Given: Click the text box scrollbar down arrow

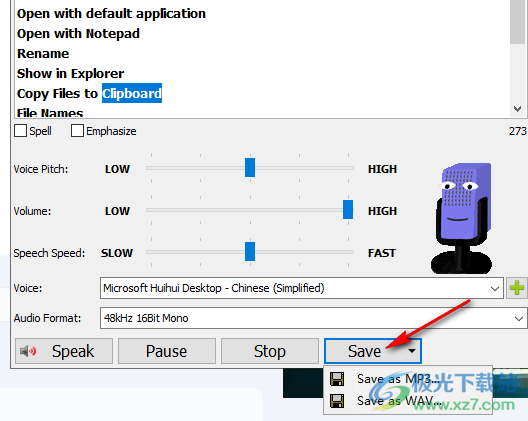Looking at the screenshot, I should click(x=518, y=109).
